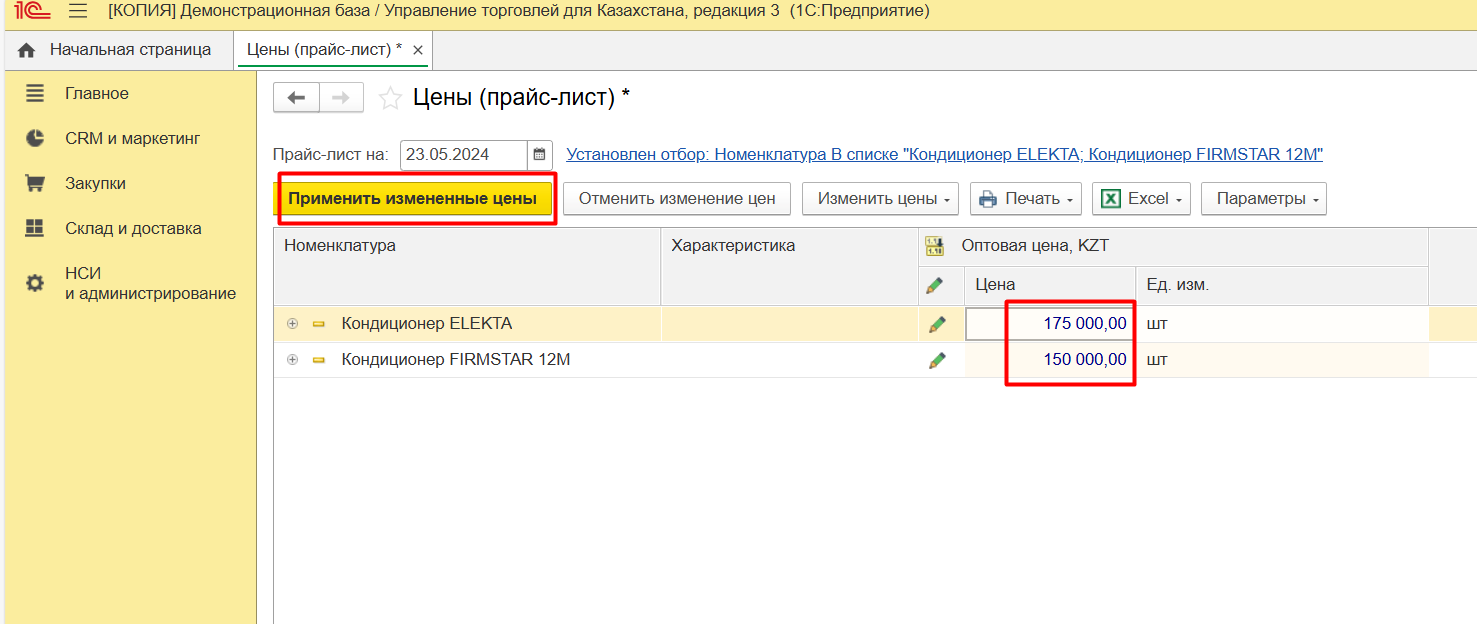The height and width of the screenshot is (624, 1477).
Task: Open the Установлен отбор filter link
Action: point(944,155)
